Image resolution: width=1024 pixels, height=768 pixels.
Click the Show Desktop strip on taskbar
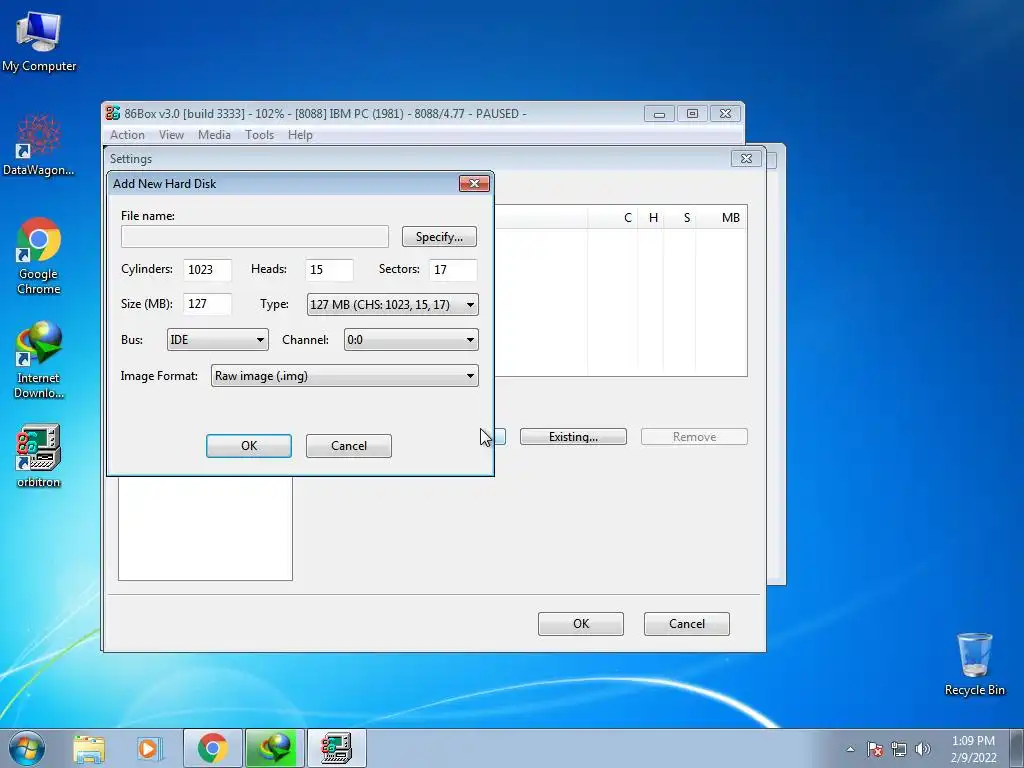tap(1017, 748)
